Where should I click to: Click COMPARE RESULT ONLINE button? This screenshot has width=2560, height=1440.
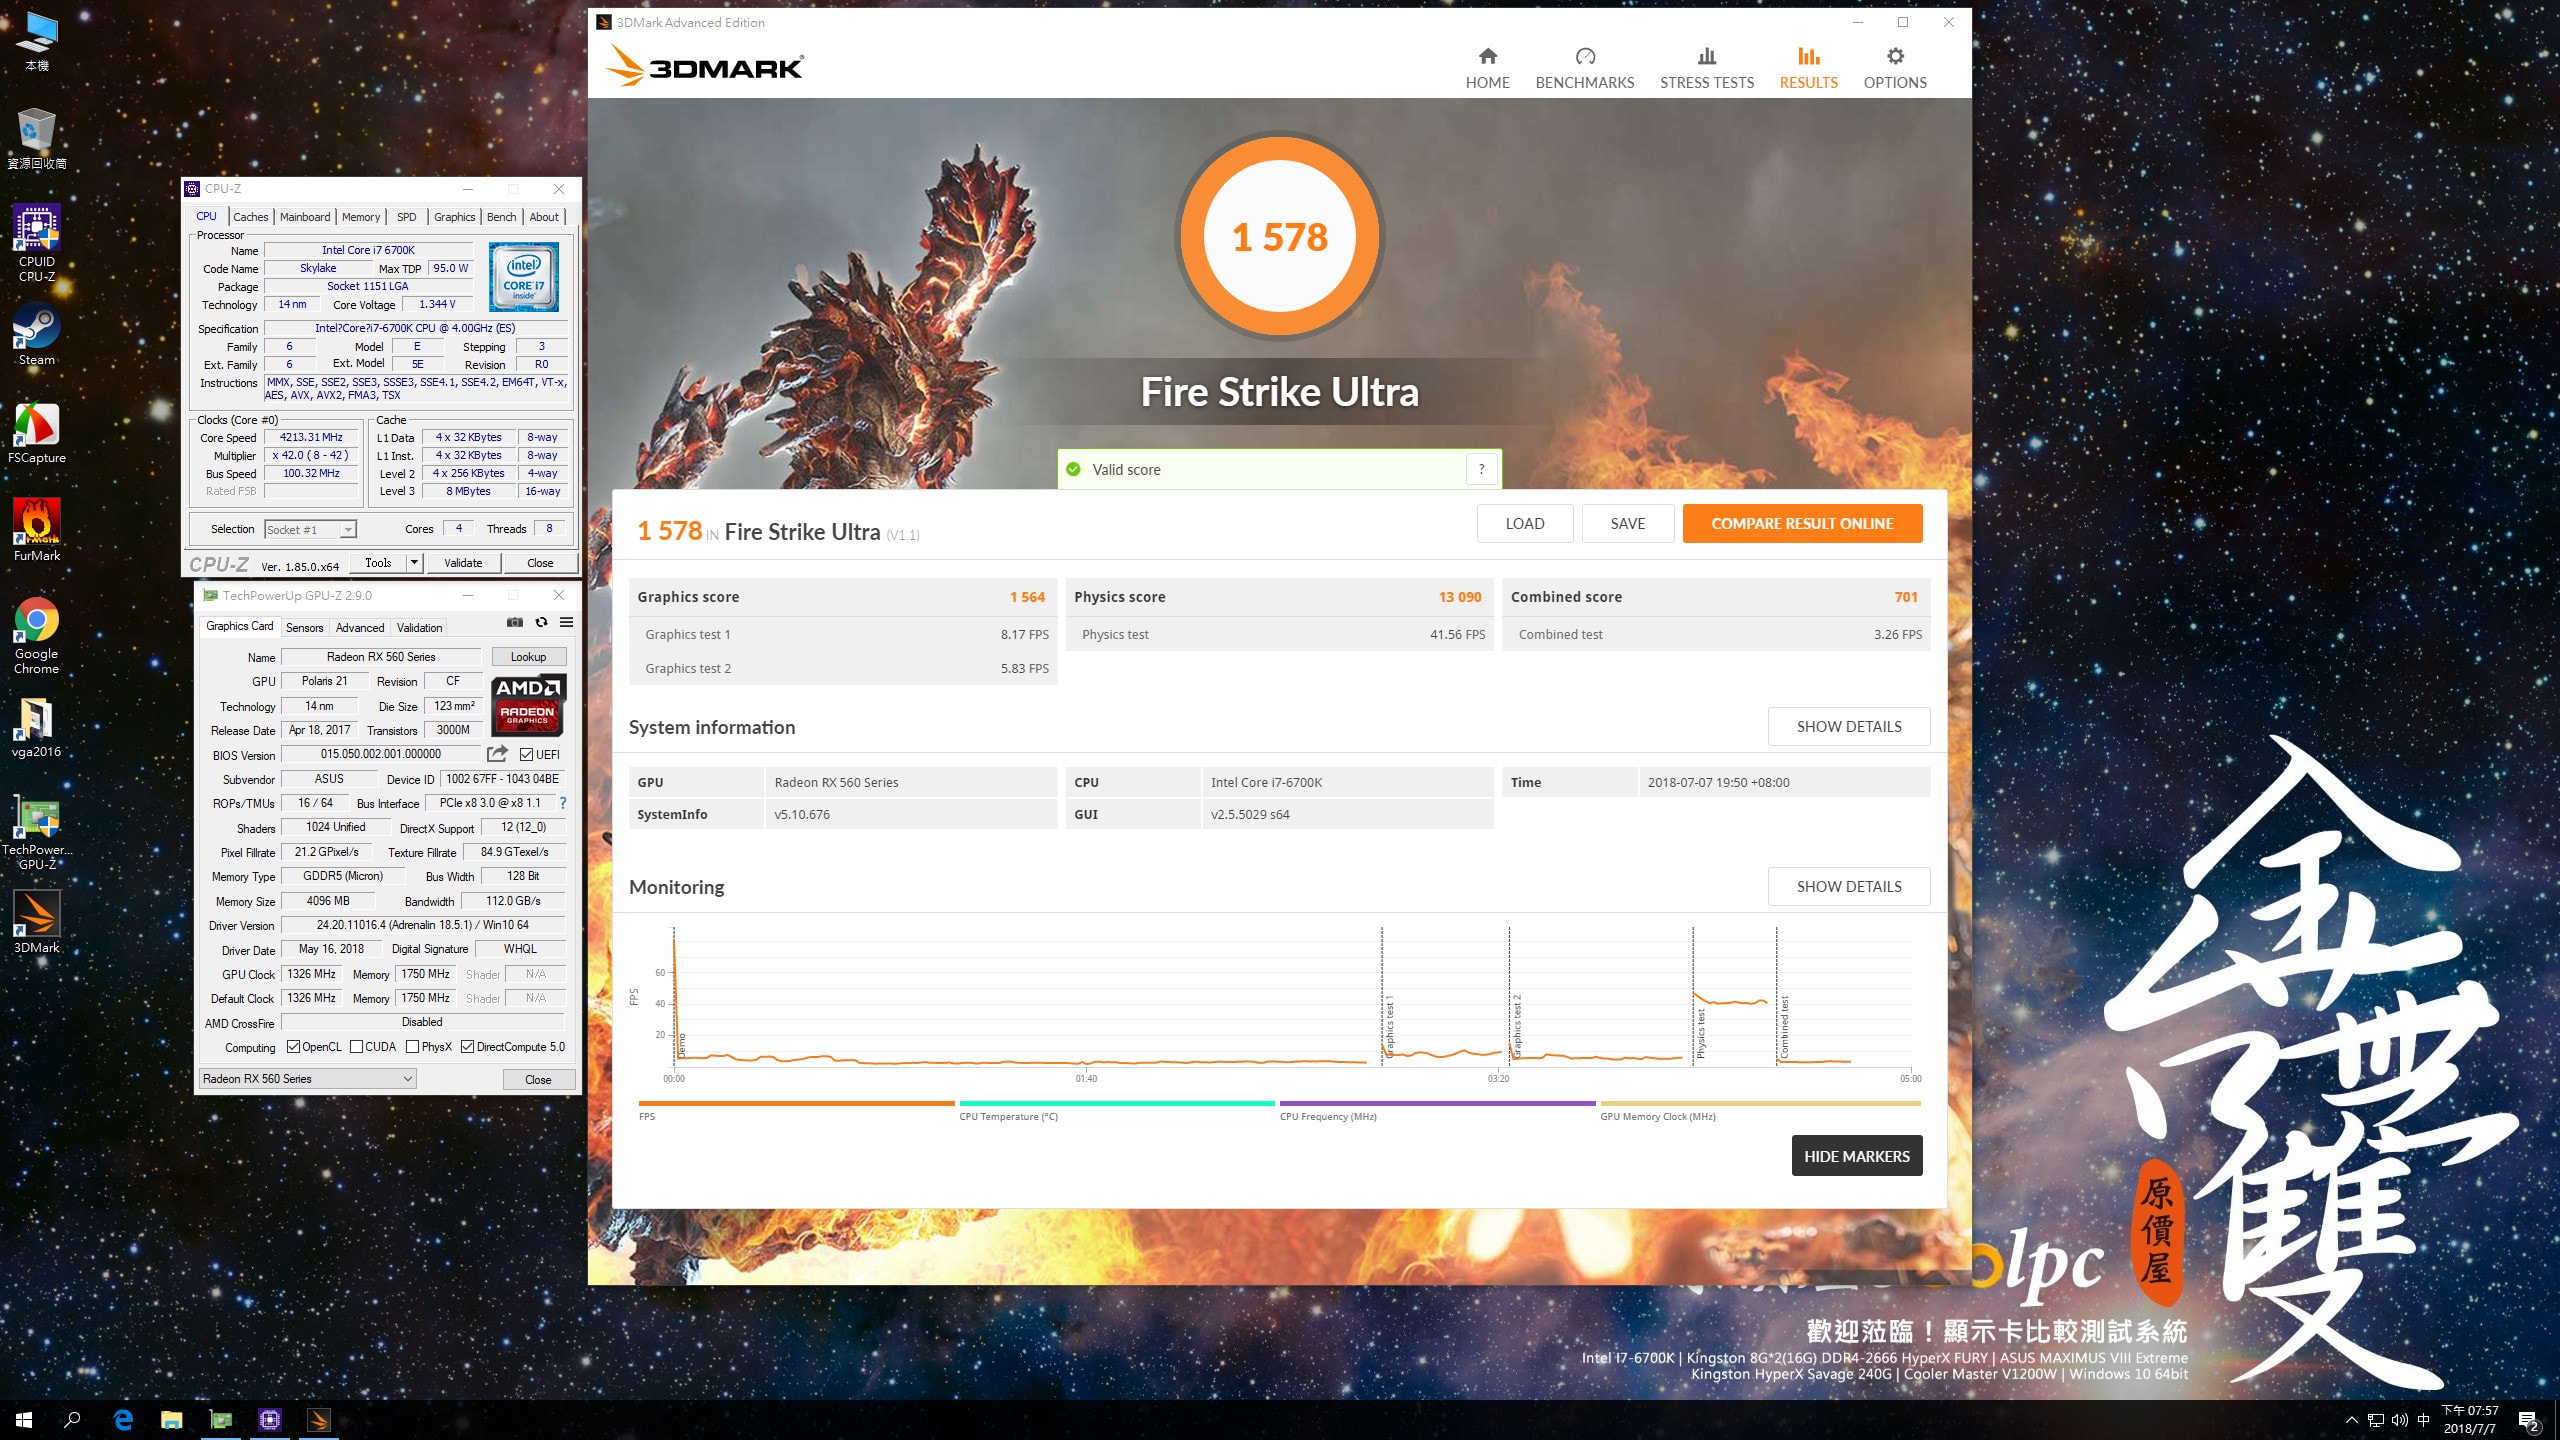click(1802, 523)
